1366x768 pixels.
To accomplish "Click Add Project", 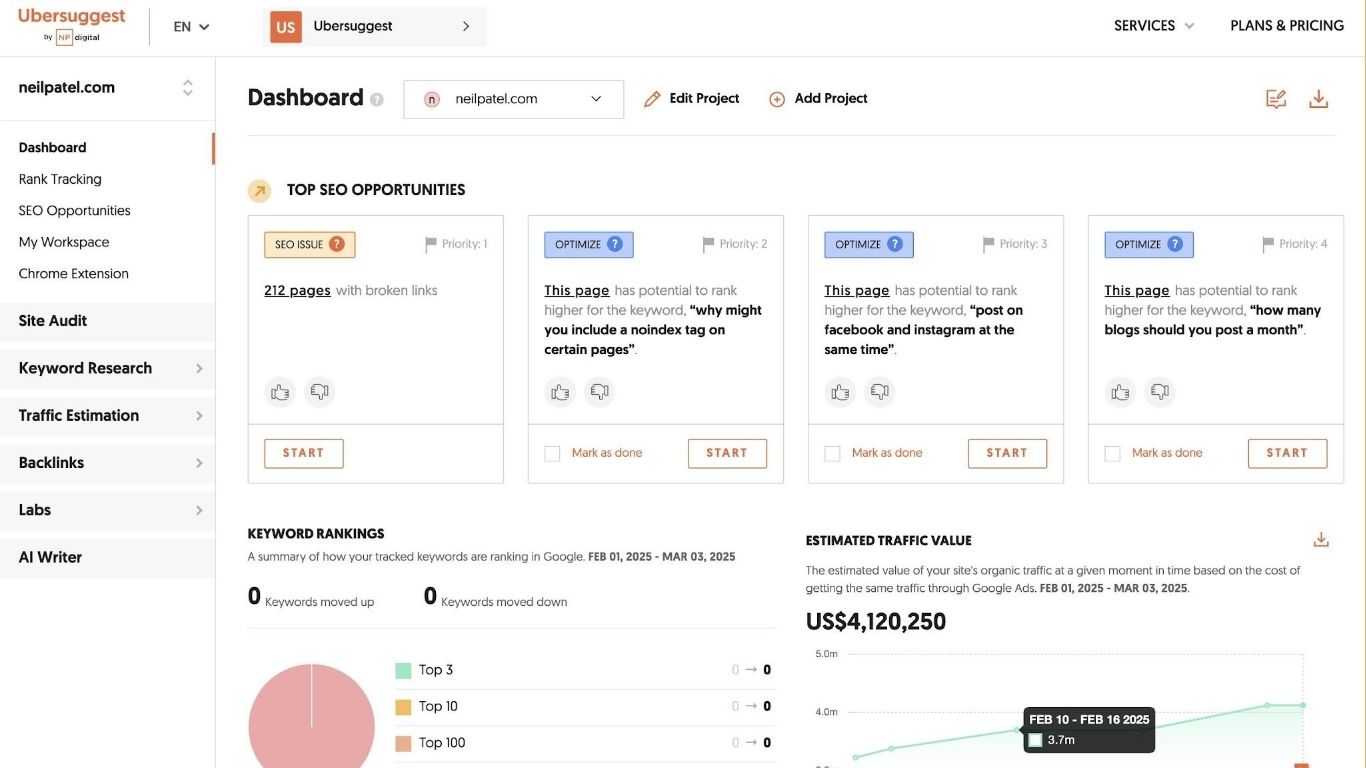I will 818,99.
